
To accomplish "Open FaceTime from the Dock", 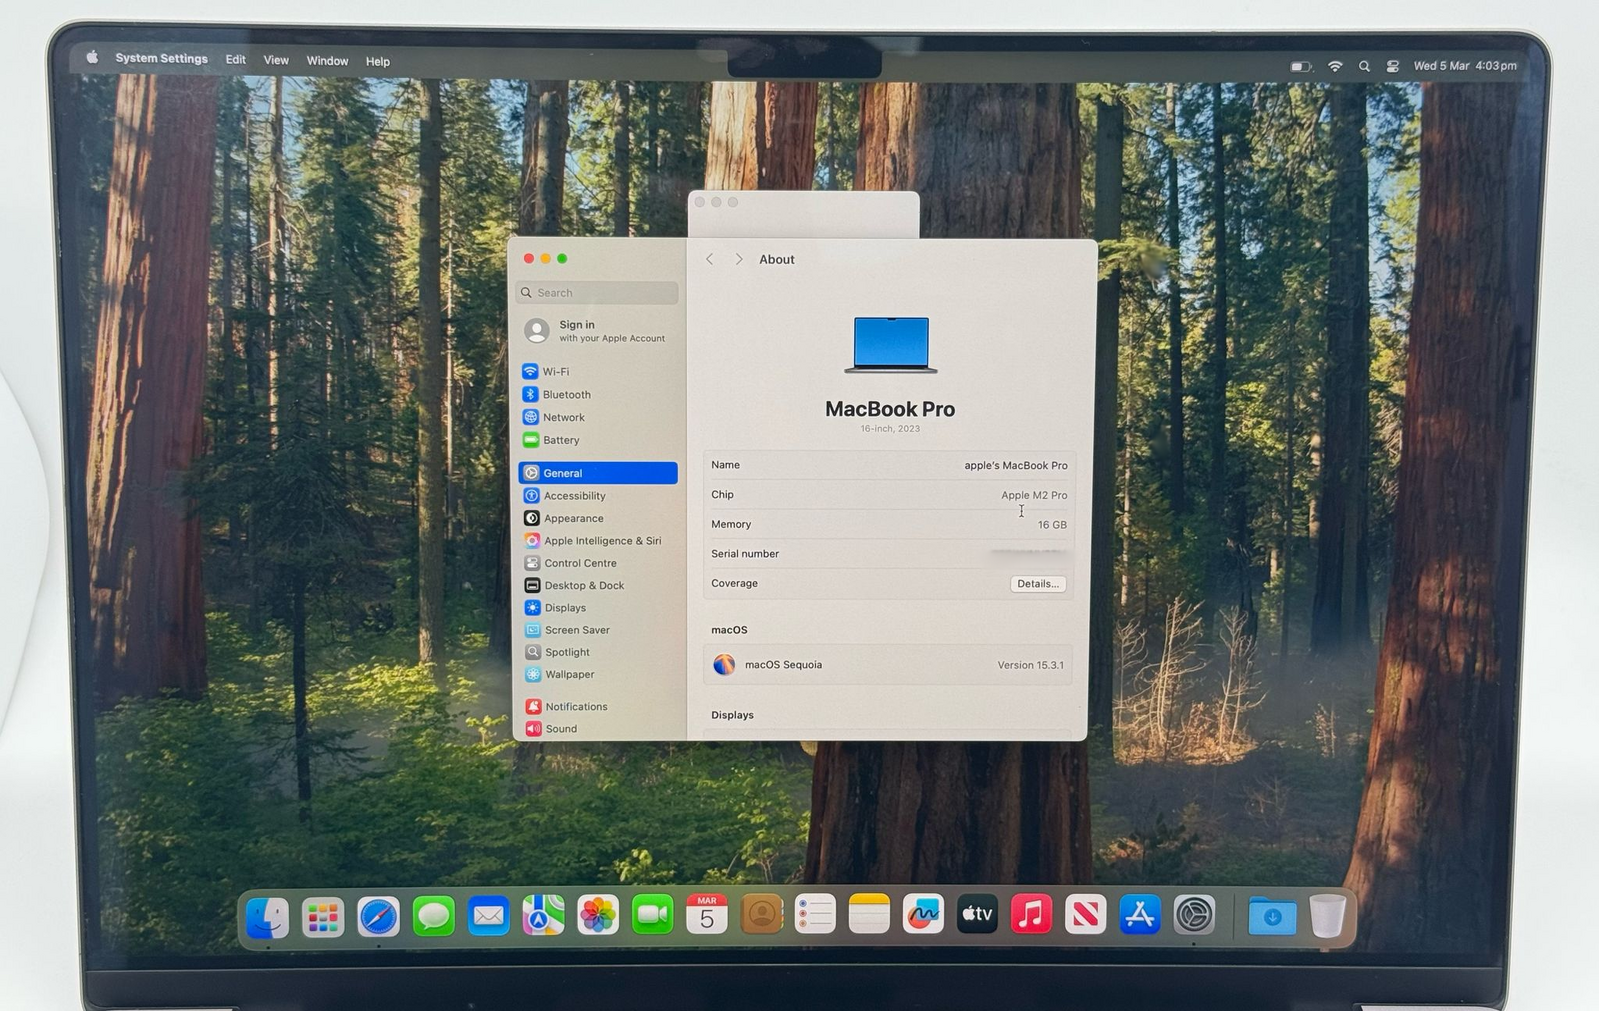I will pyautogui.click(x=652, y=915).
